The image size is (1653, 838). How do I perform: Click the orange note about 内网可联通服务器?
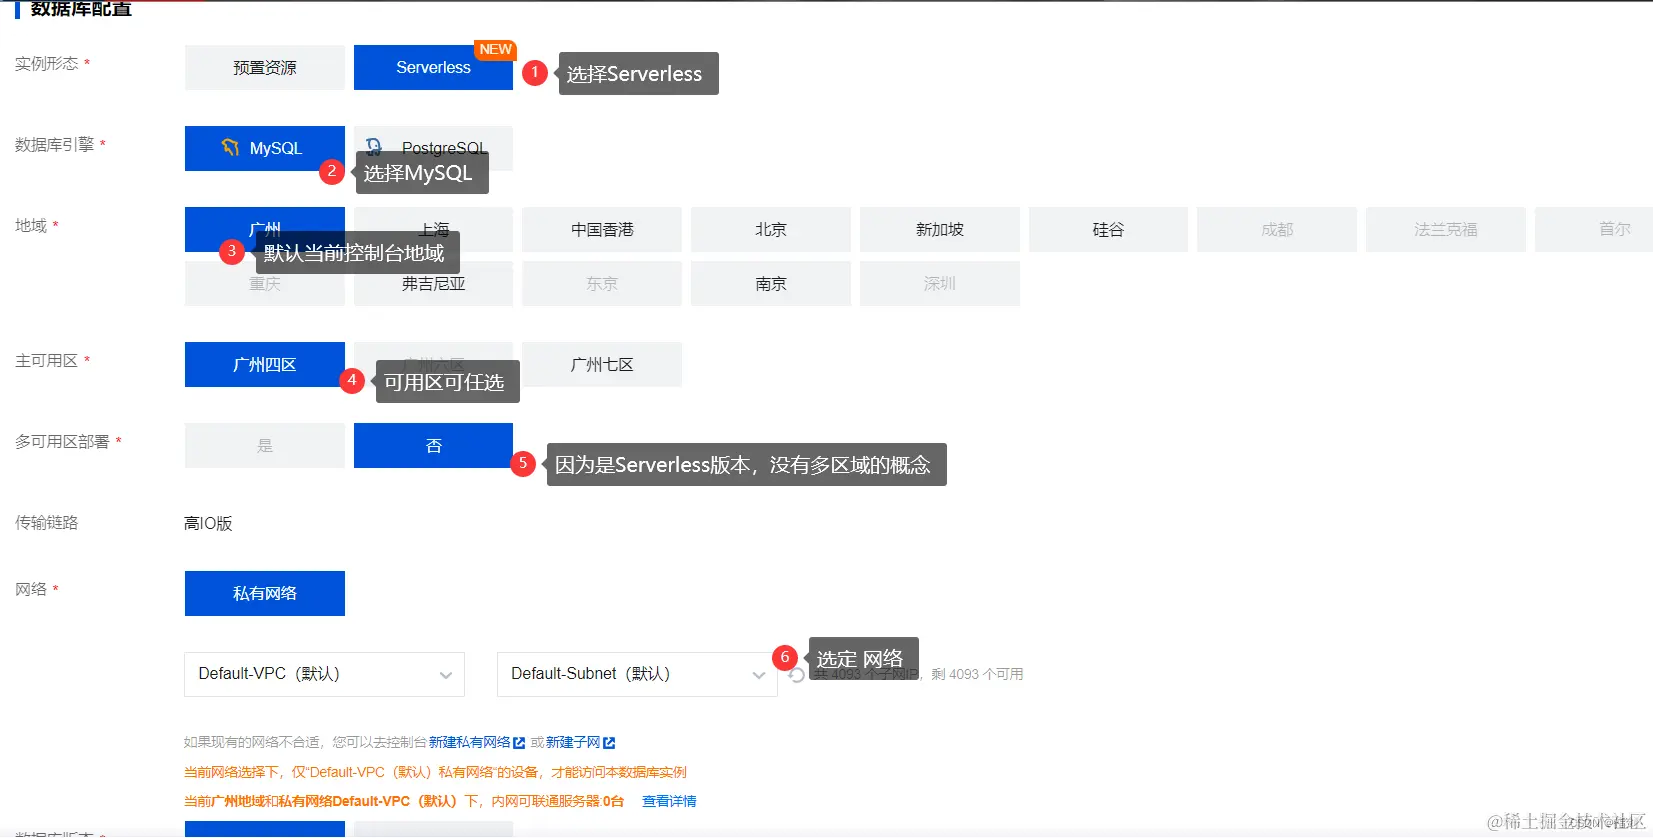404,801
